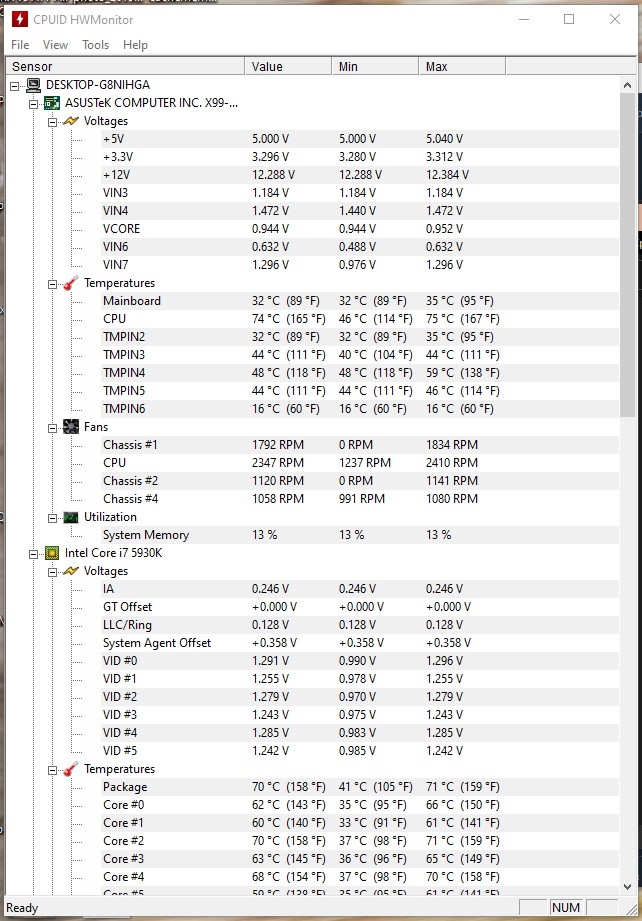The width and height of the screenshot is (642, 921).
Task: Collapse the ASUSTeK COMPUTER INC. node
Action: coord(33,105)
